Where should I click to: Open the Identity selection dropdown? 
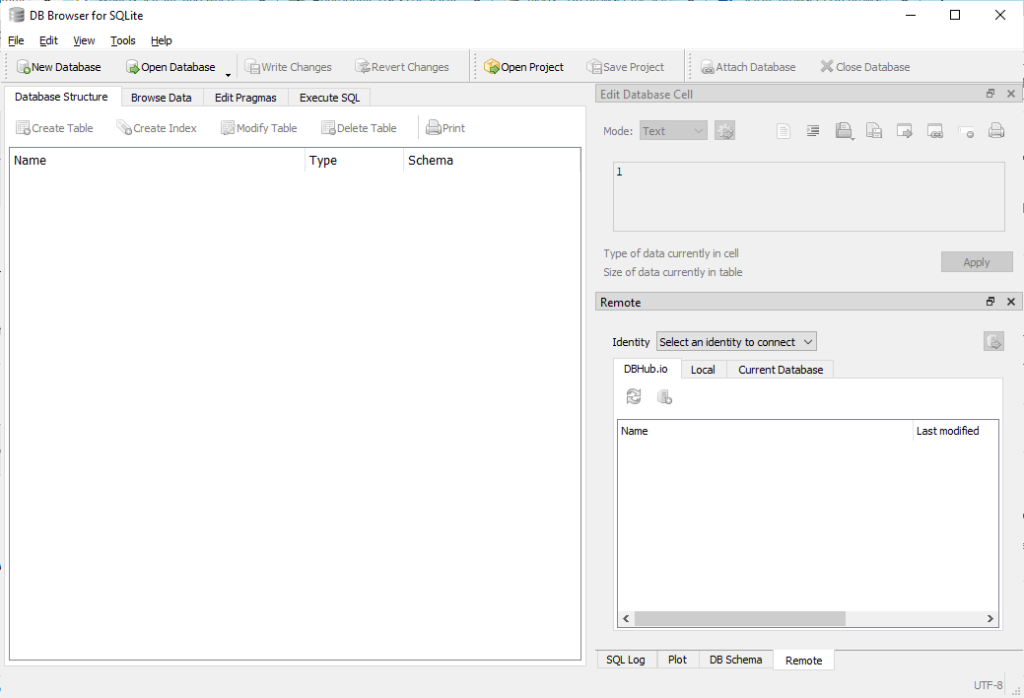[736, 341]
